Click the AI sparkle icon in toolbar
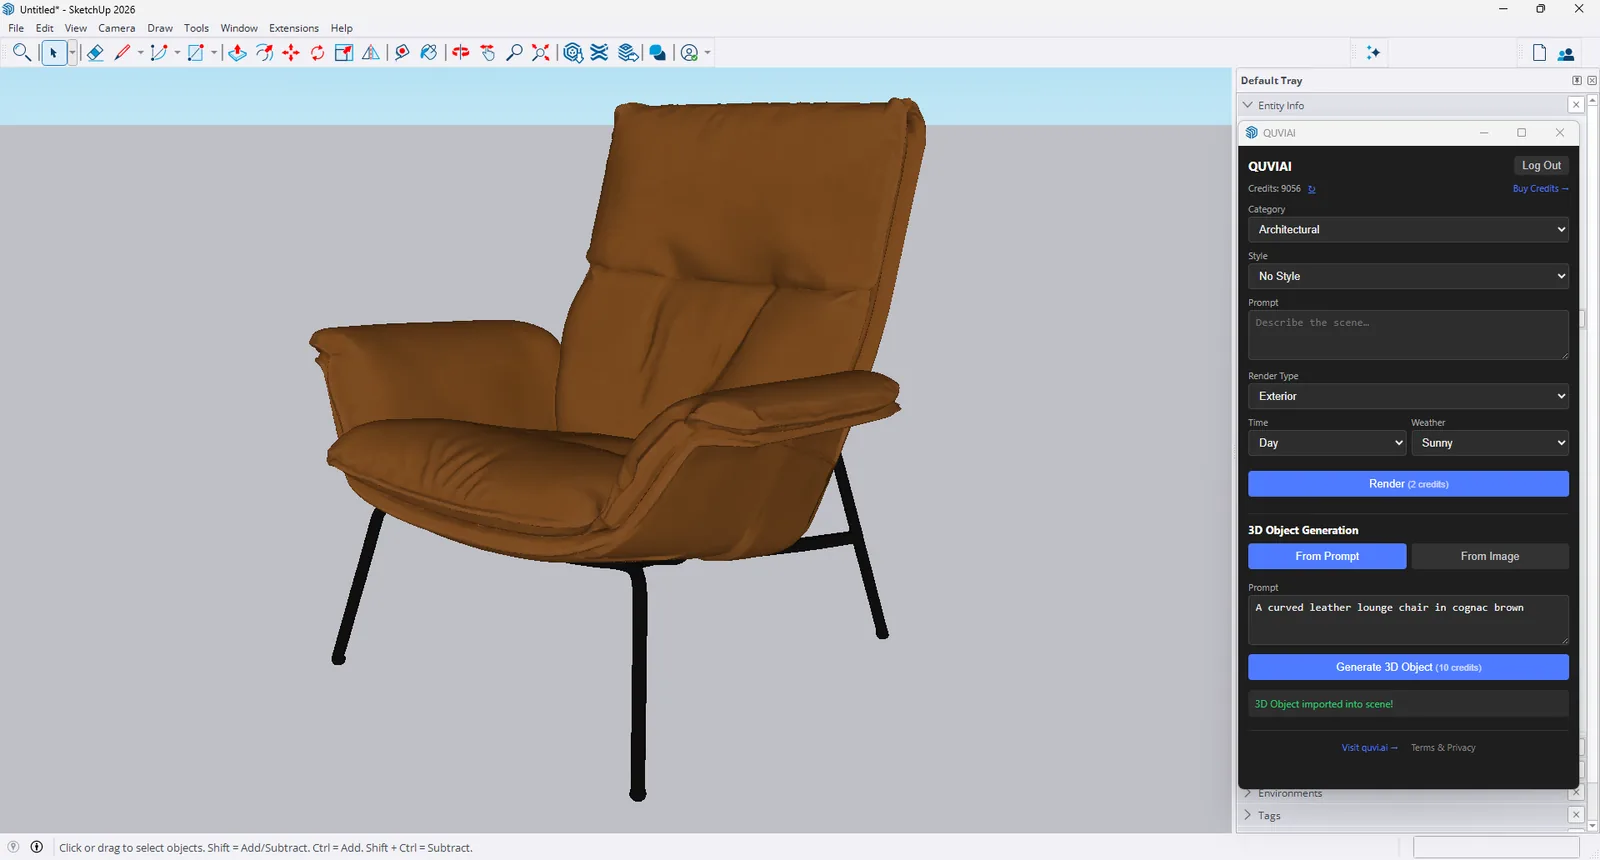 (1373, 53)
